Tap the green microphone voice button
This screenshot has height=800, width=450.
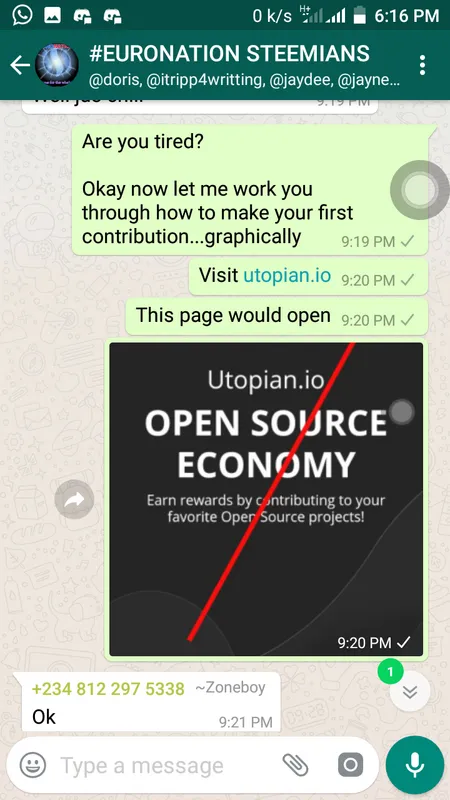(x=415, y=765)
